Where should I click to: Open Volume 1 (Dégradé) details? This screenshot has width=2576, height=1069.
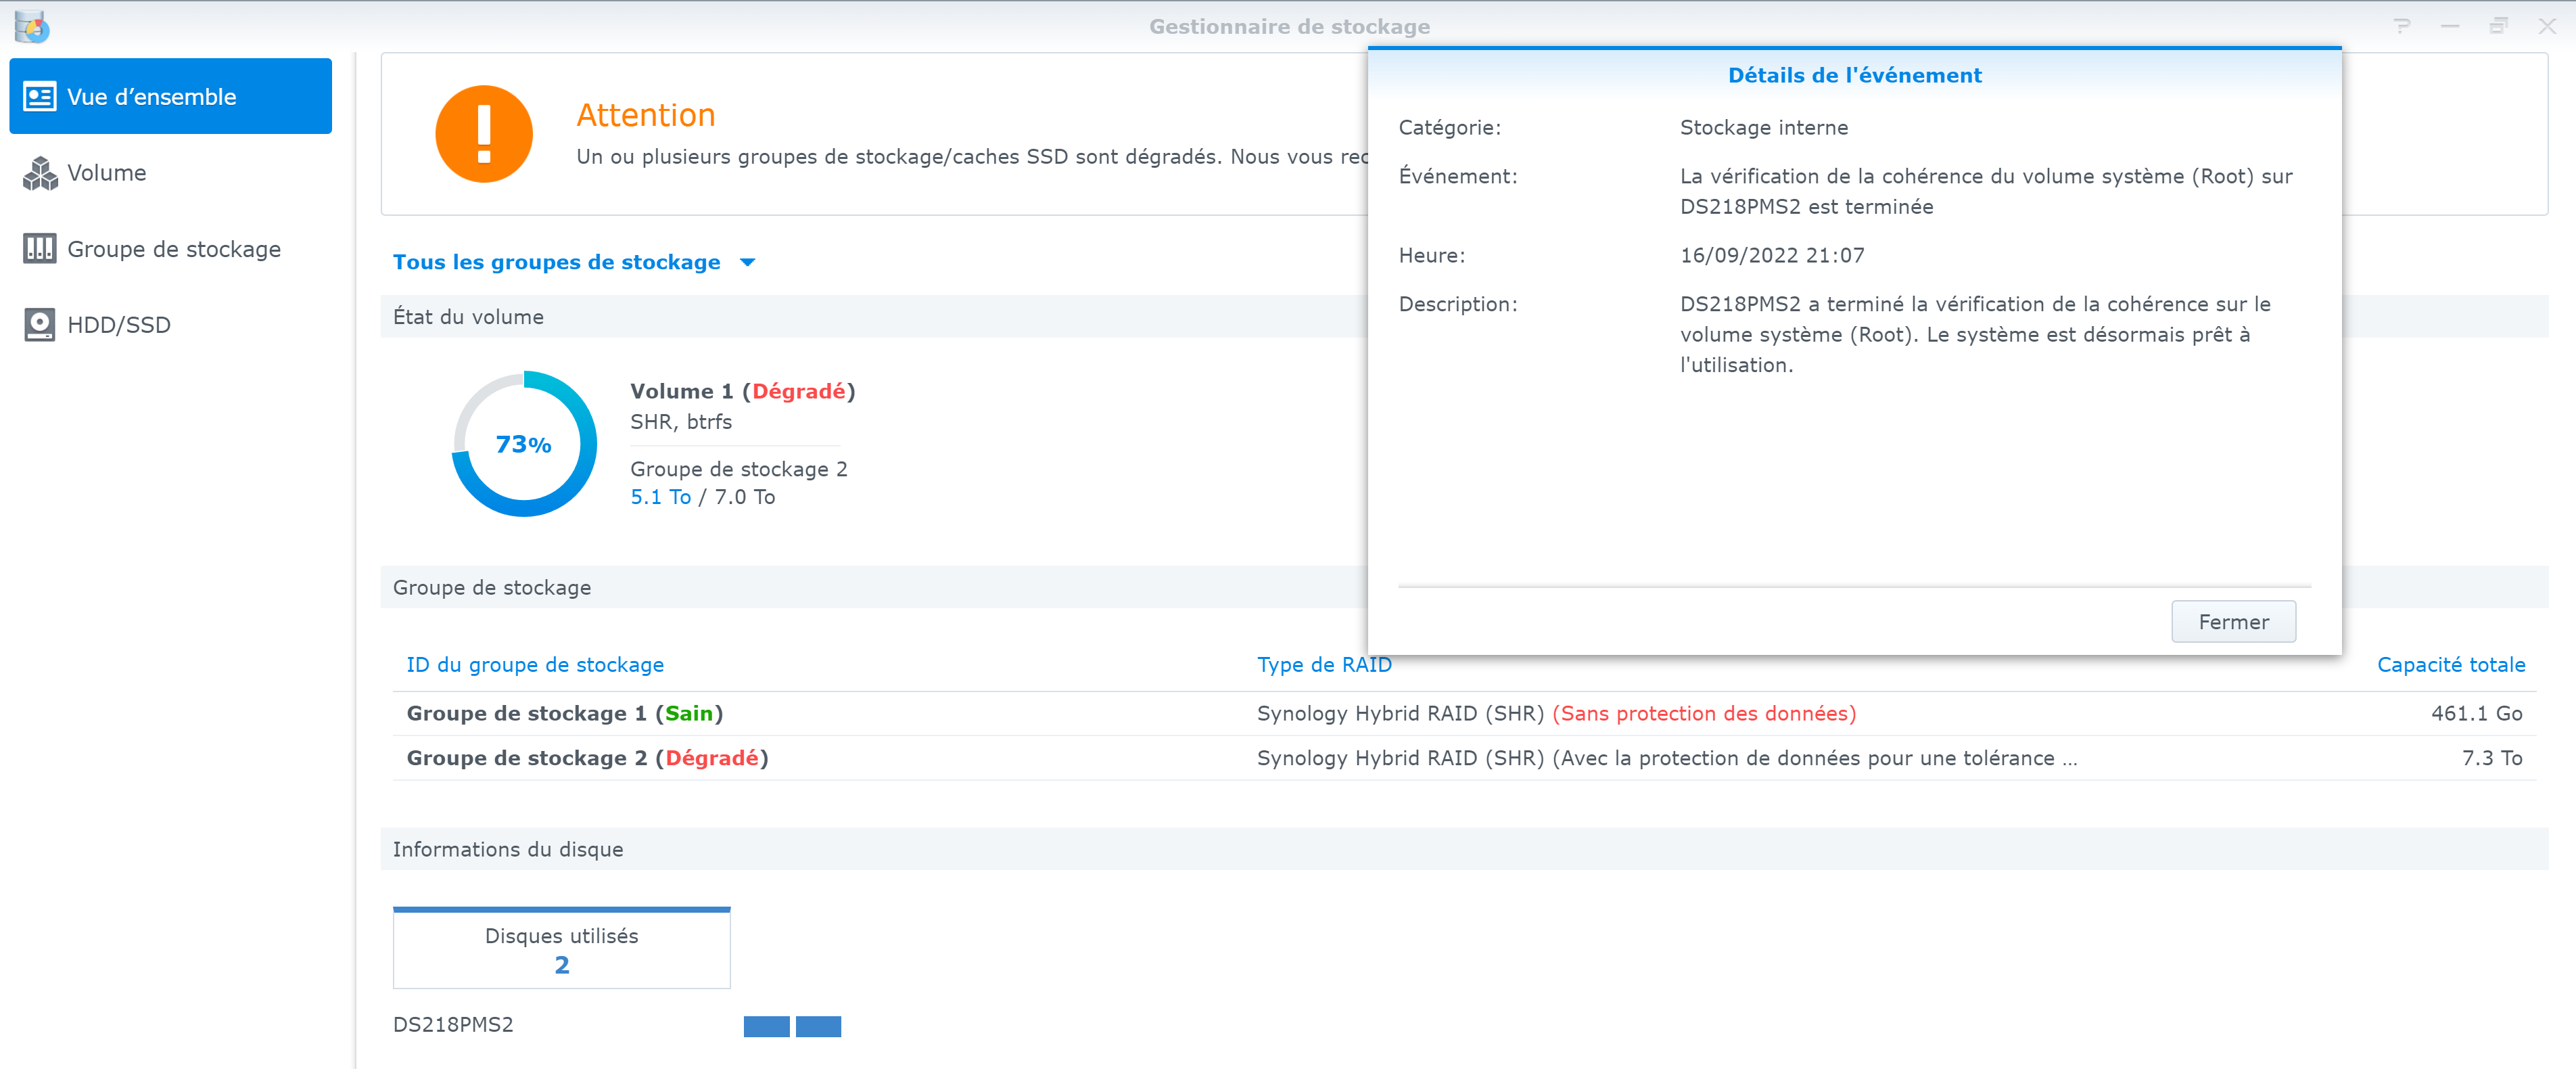(x=742, y=391)
